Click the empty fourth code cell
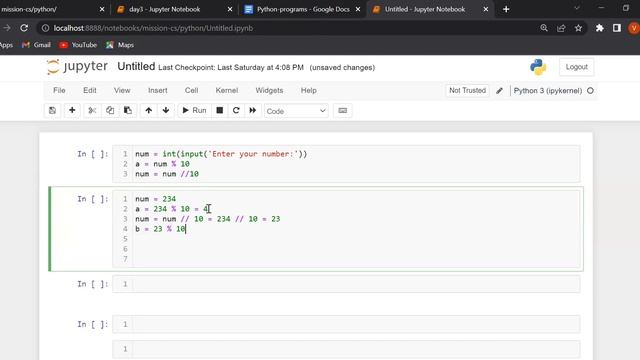This screenshot has height=360, width=640. point(346,324)
